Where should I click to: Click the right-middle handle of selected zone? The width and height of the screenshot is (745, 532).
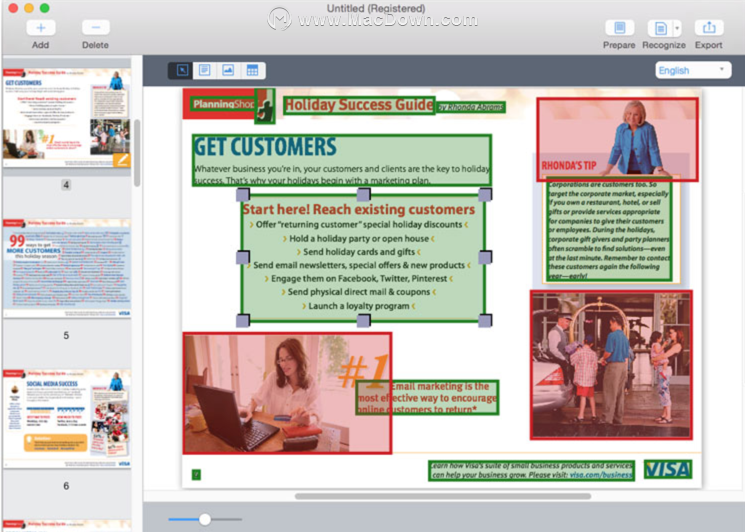485,257
